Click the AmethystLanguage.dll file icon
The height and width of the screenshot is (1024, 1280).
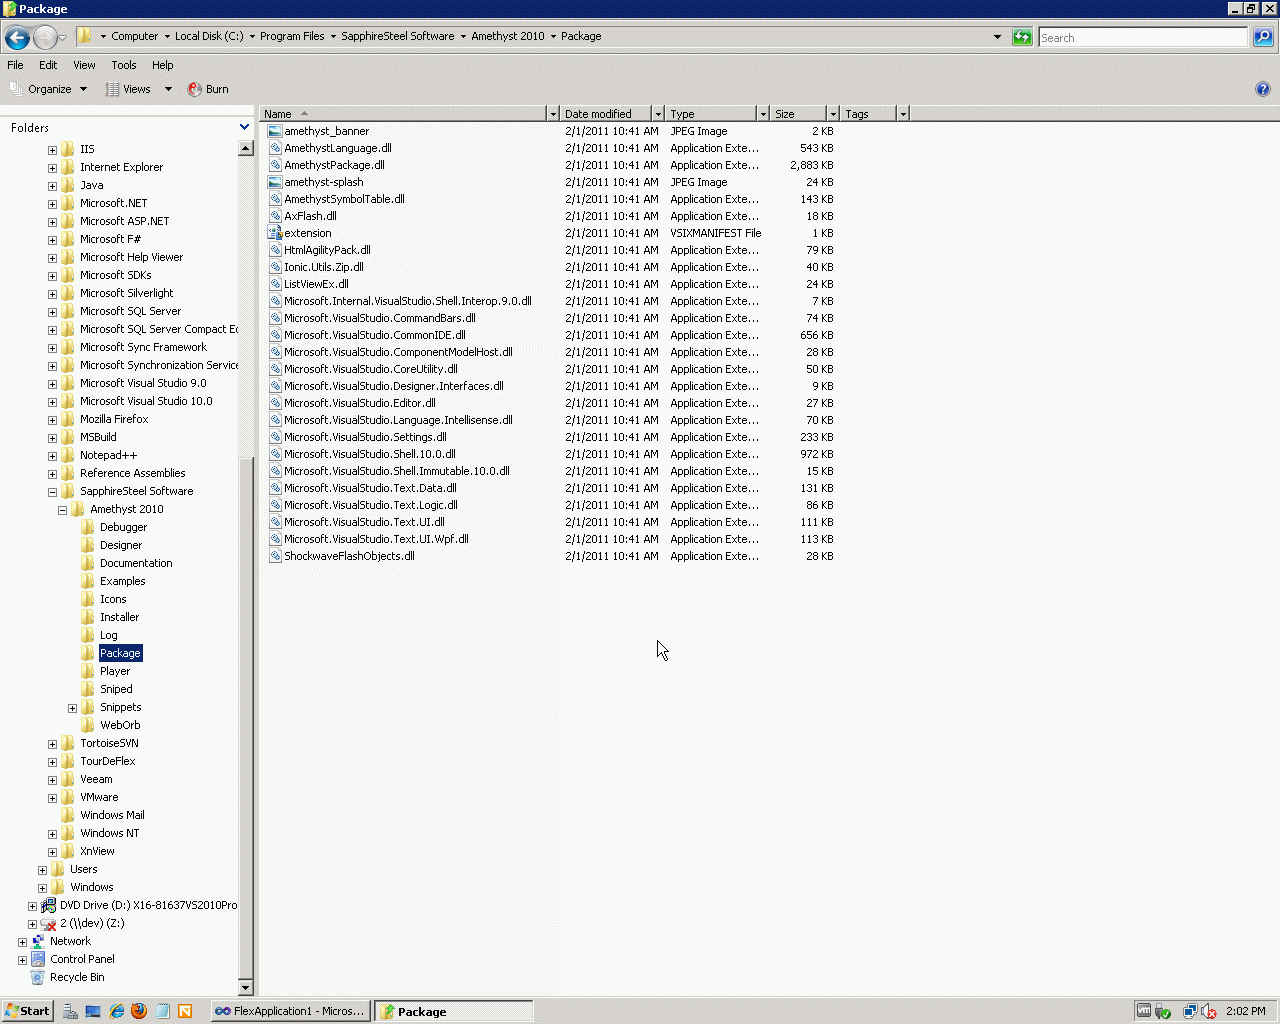click(x=275, y=148)
